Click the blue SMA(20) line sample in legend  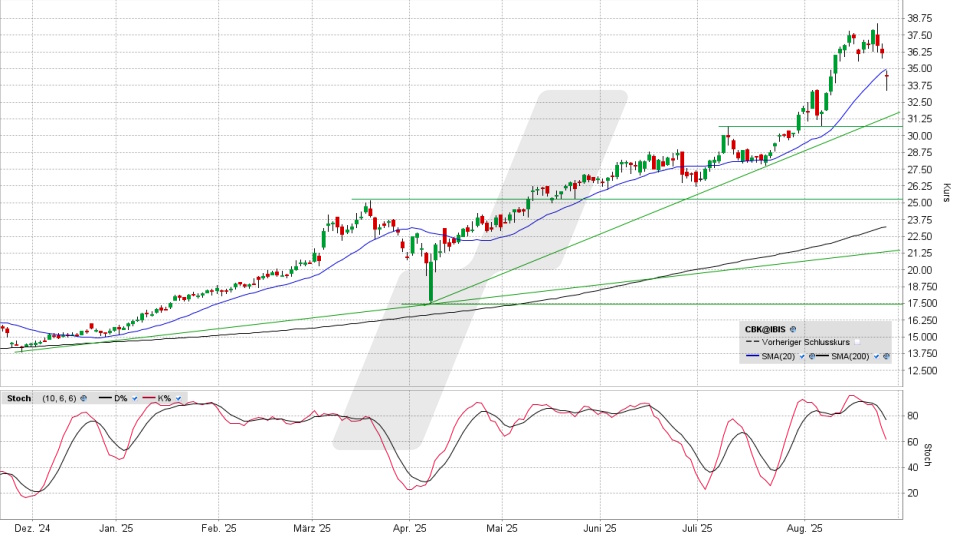point(752,356)
